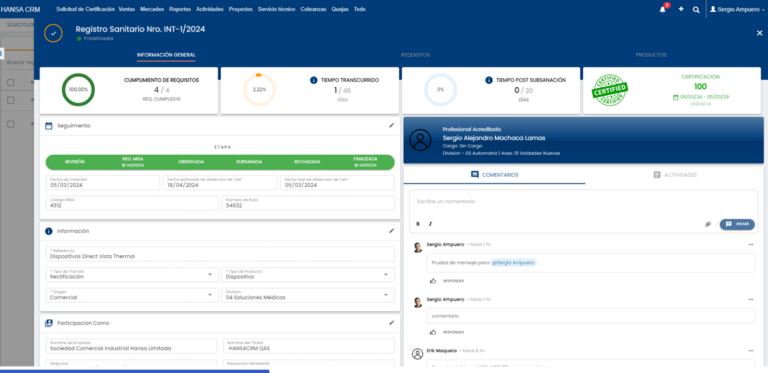Send the comment with Enviar button

737,224
